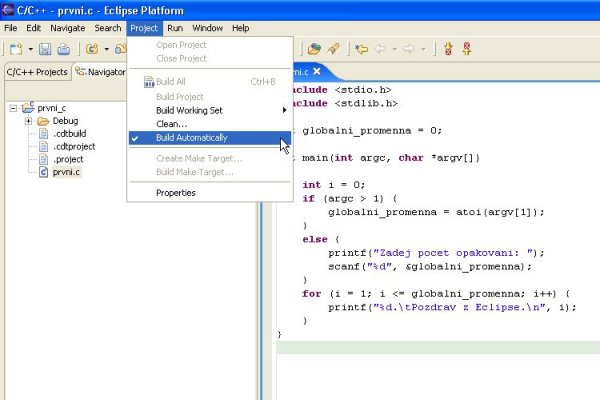
Task: Click the Save icon in toolbar
Action: (x=45, y=48)
